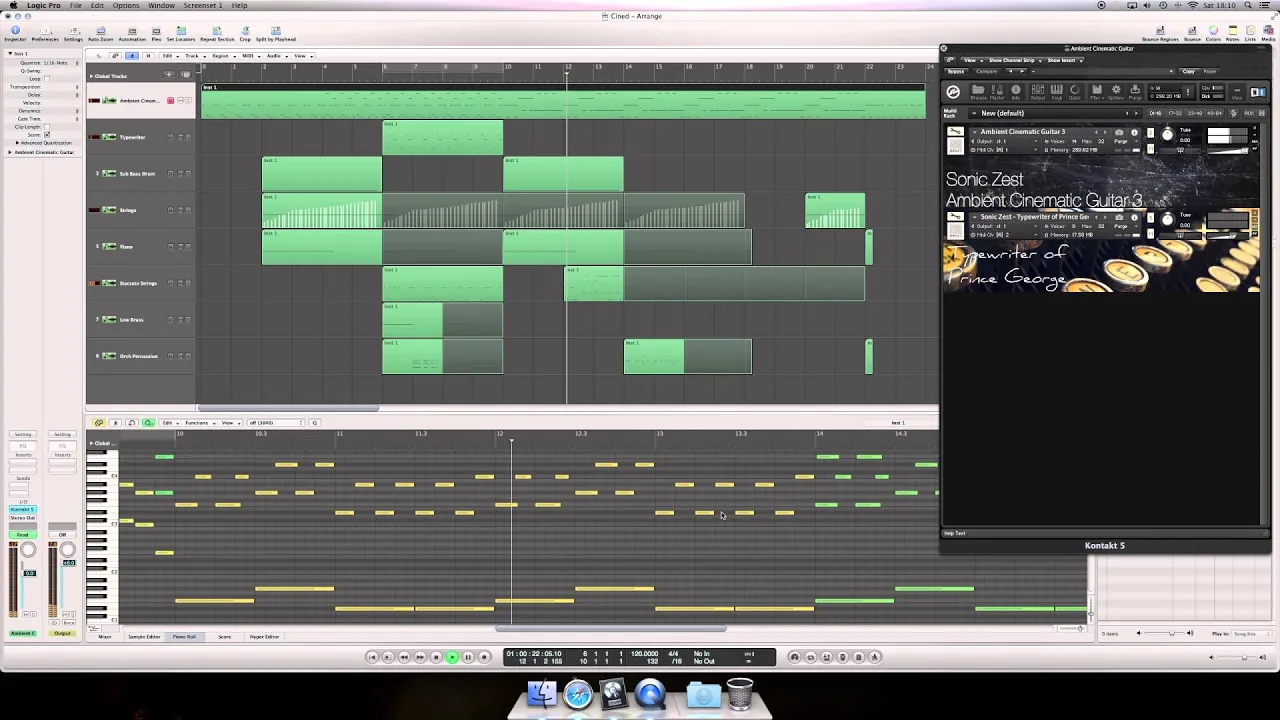Open the Kontakt Browse icon
Viewport: 1280px width, 720px height.
978,90
